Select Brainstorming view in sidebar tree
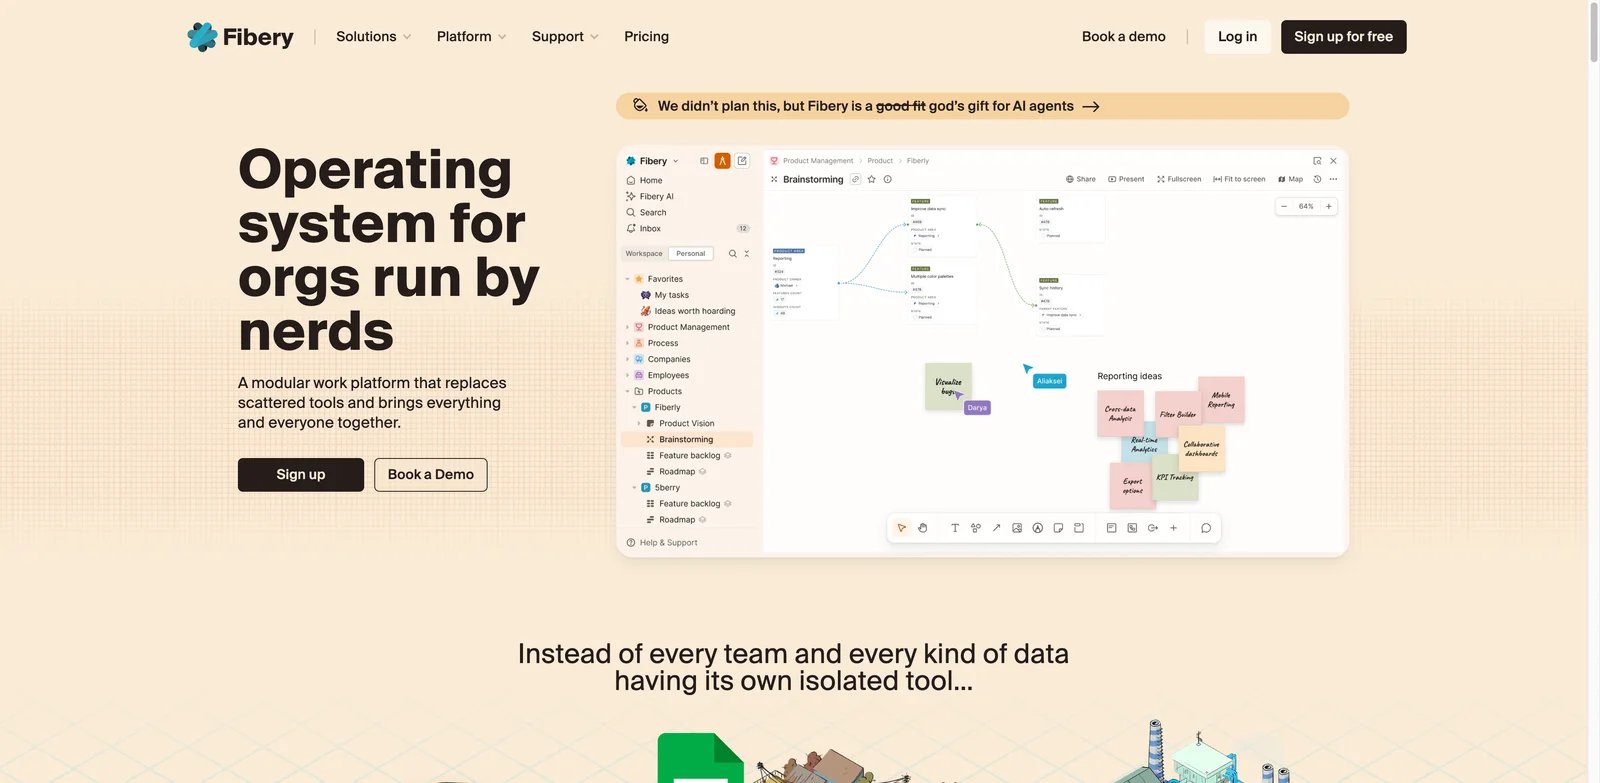Viewport: 1600px width, 783px height. coord(687,440)
